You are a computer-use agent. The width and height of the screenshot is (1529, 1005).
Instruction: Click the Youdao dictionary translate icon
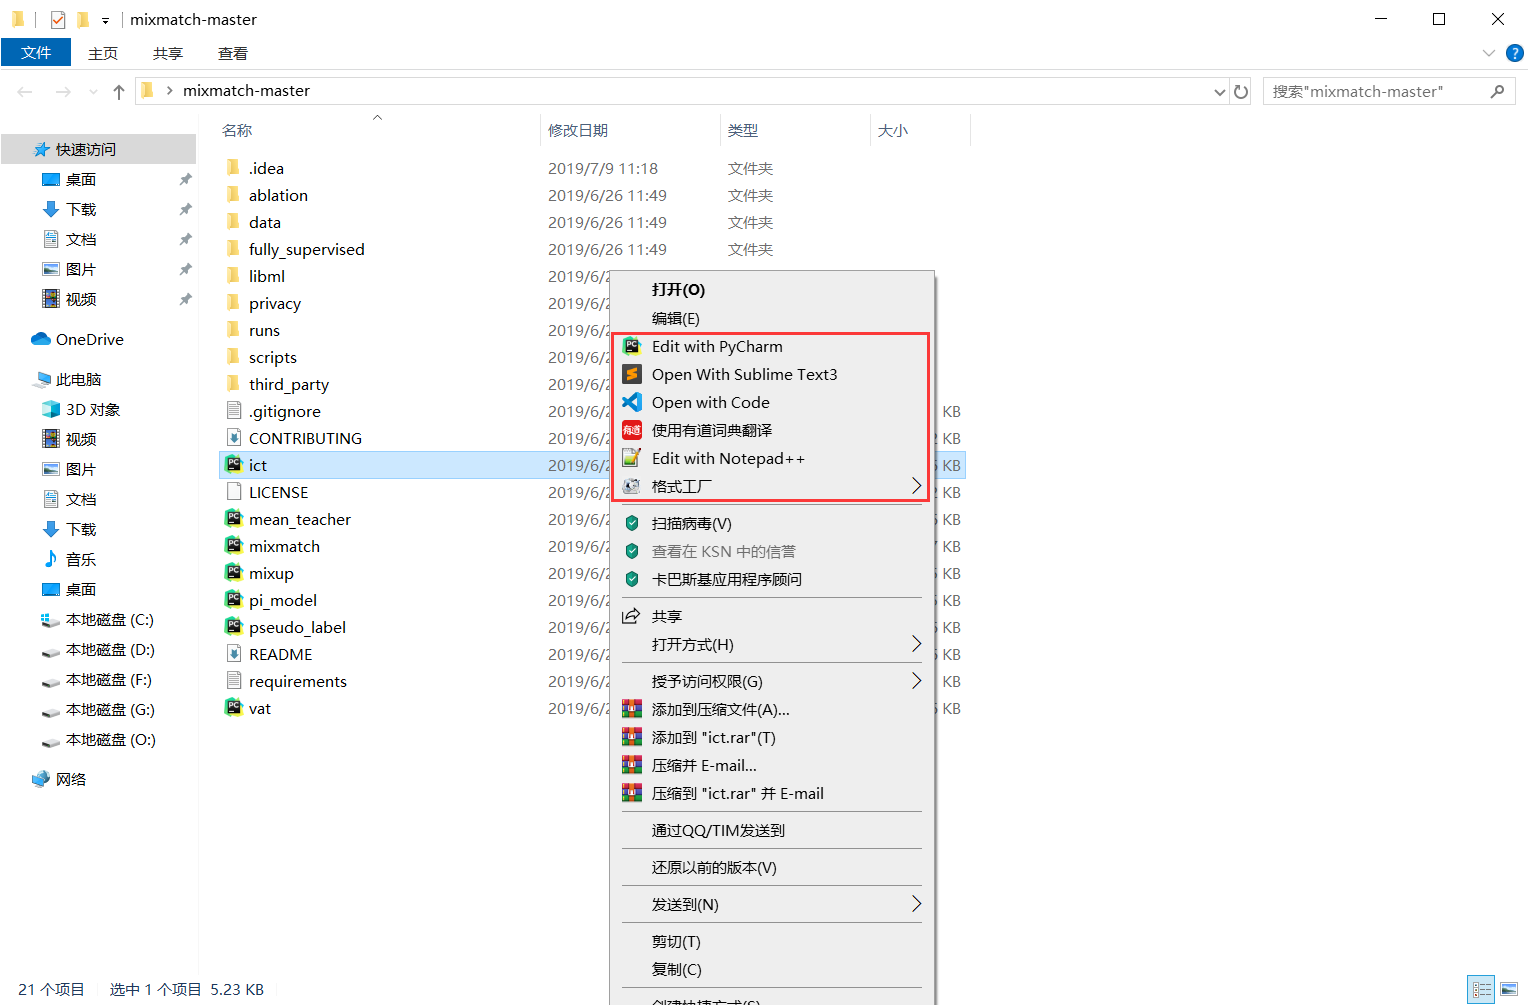632,430
